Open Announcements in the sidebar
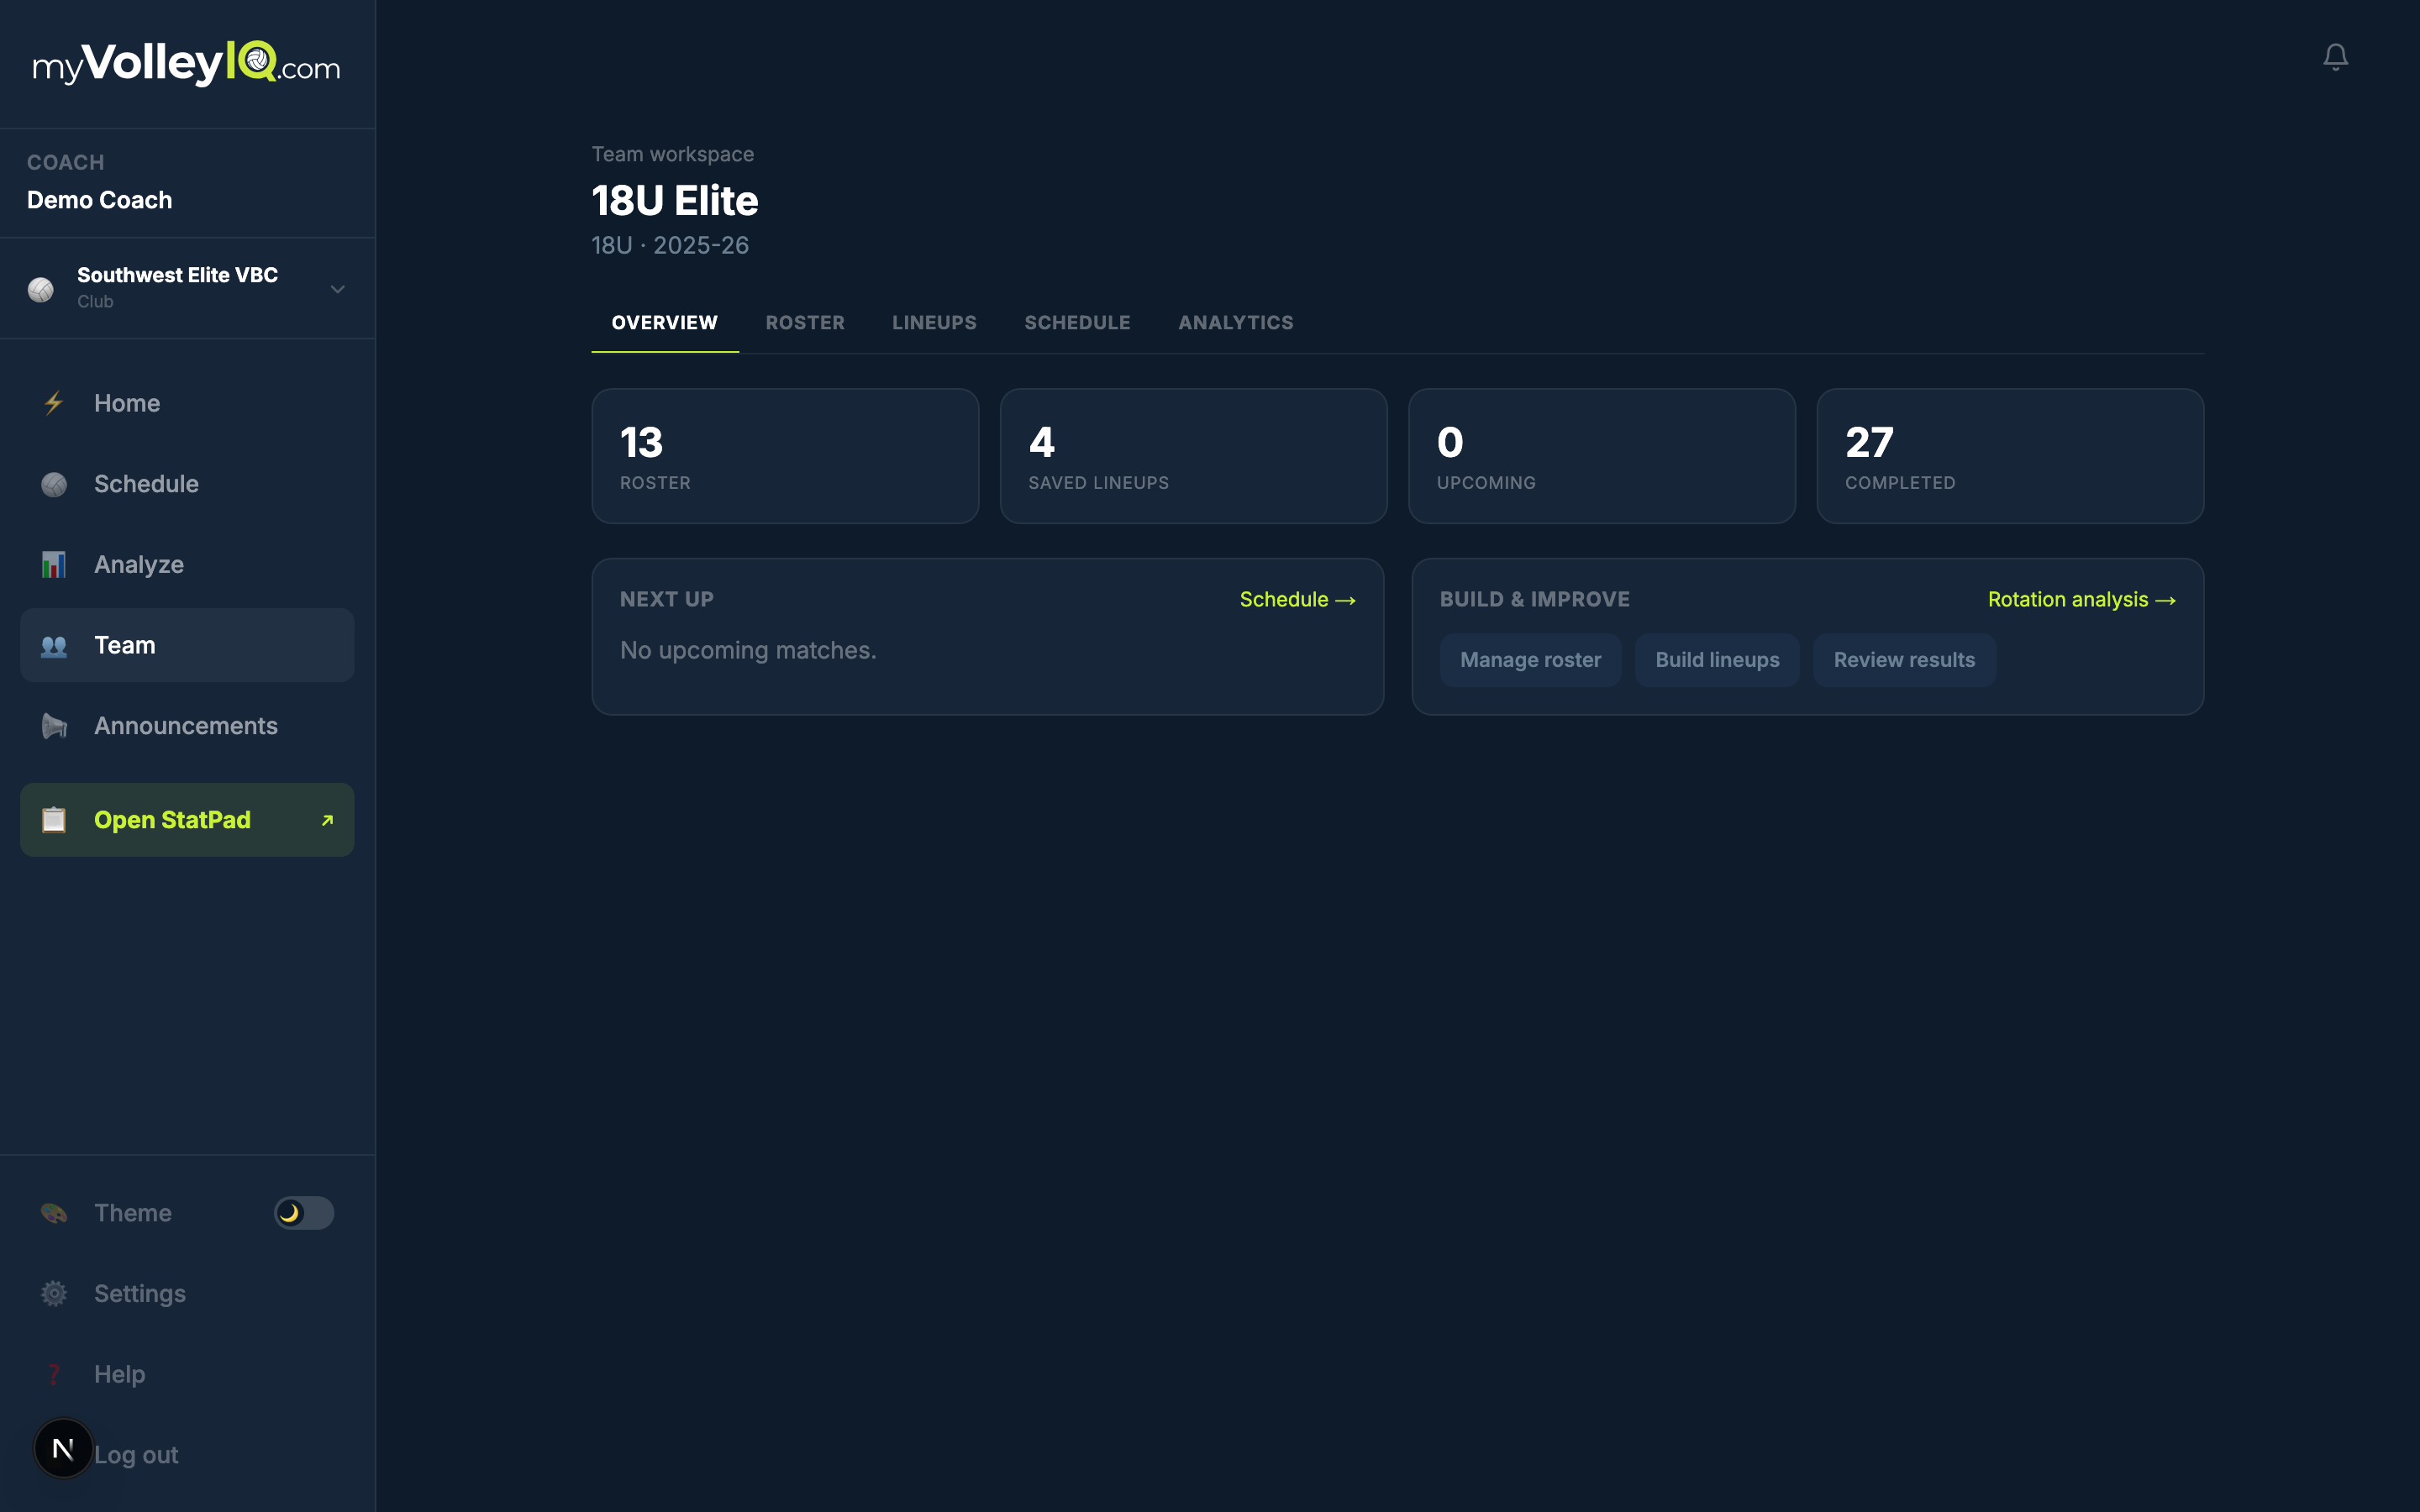 click(x=187, y=726)
